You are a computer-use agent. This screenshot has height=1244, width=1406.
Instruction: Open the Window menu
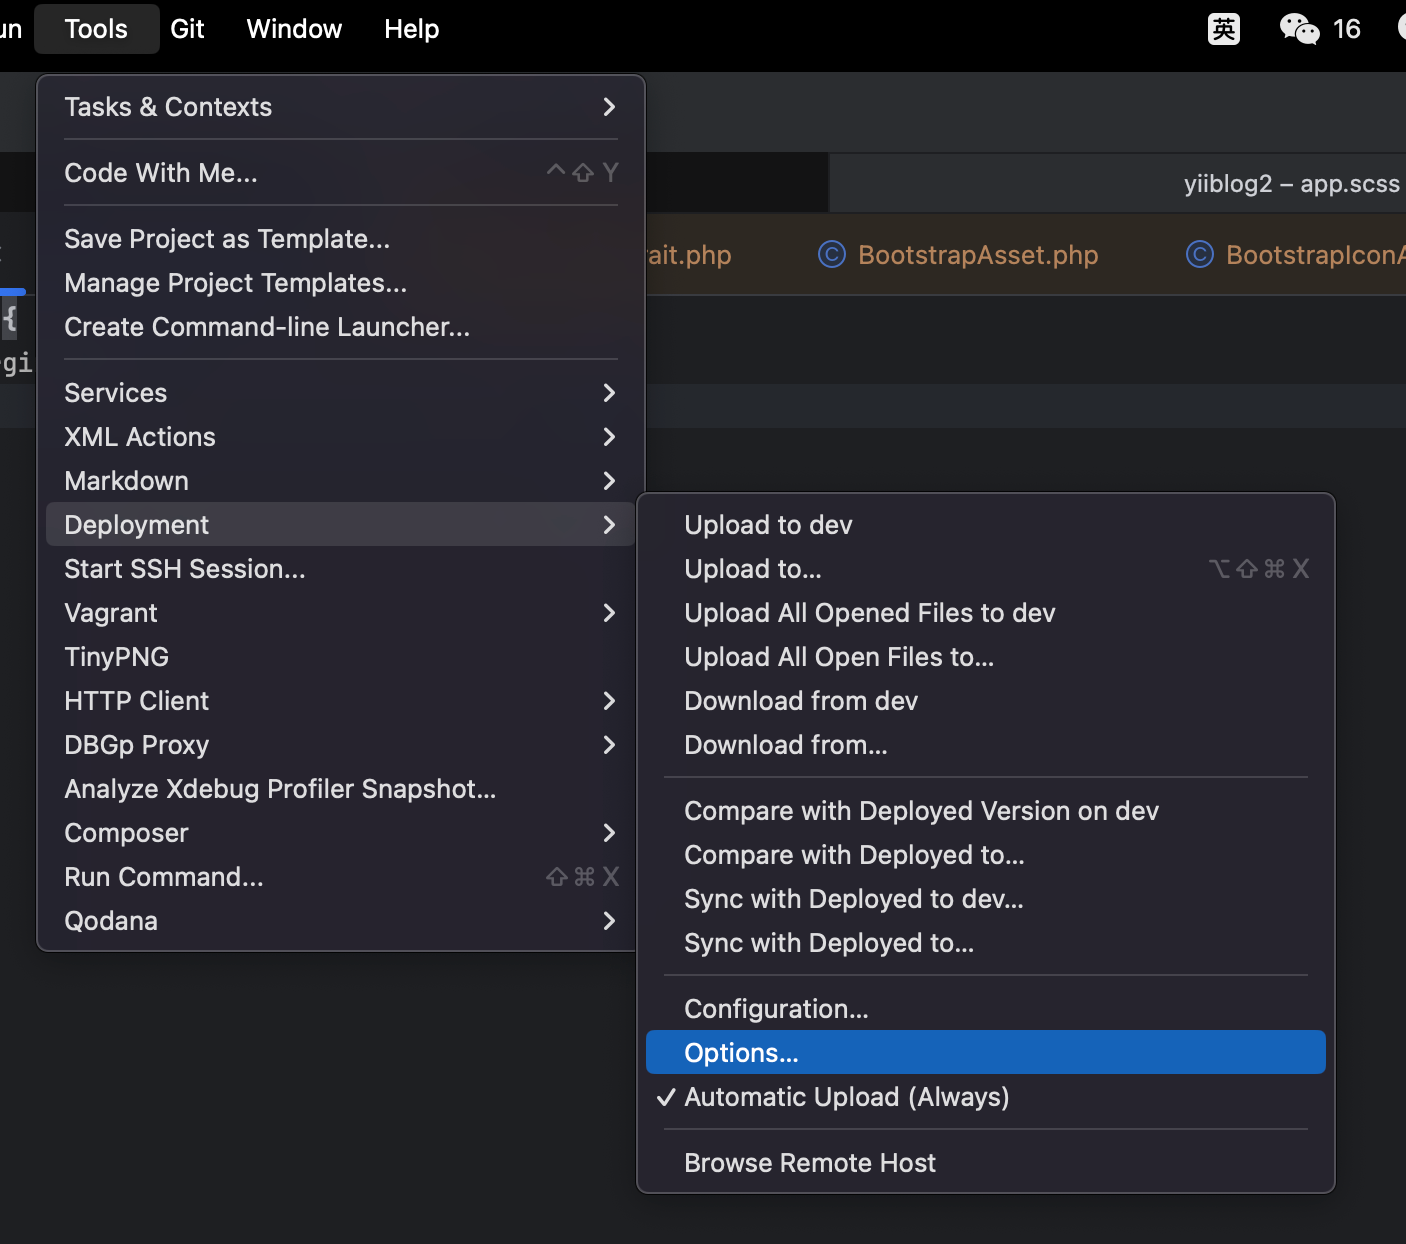[x=294, y=29]
